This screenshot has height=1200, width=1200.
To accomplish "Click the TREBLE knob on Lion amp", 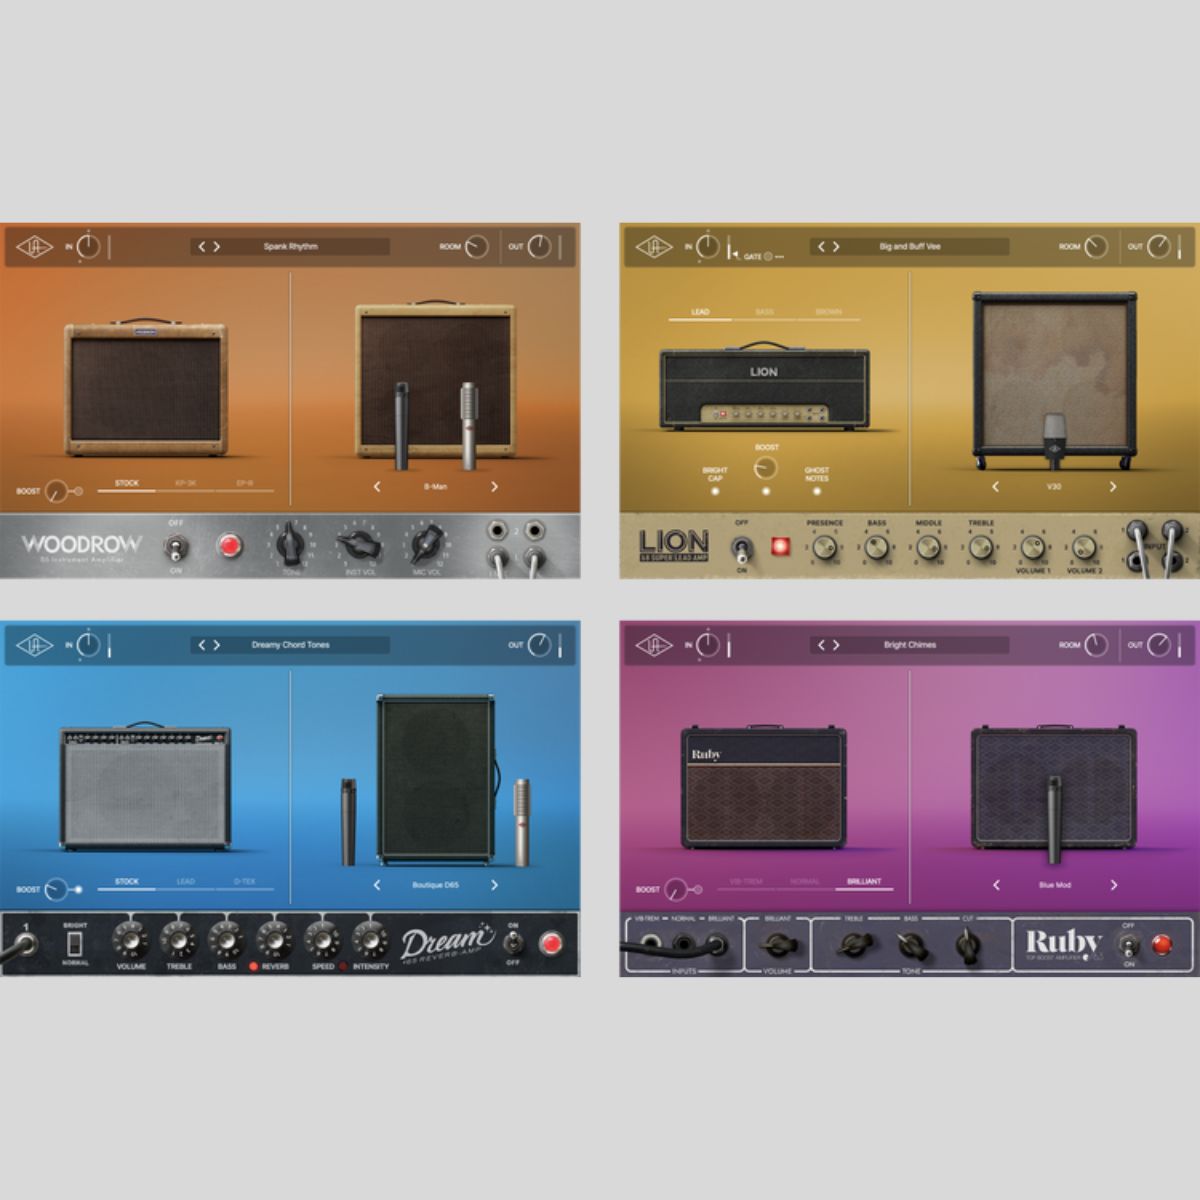I will click(980, 547).
